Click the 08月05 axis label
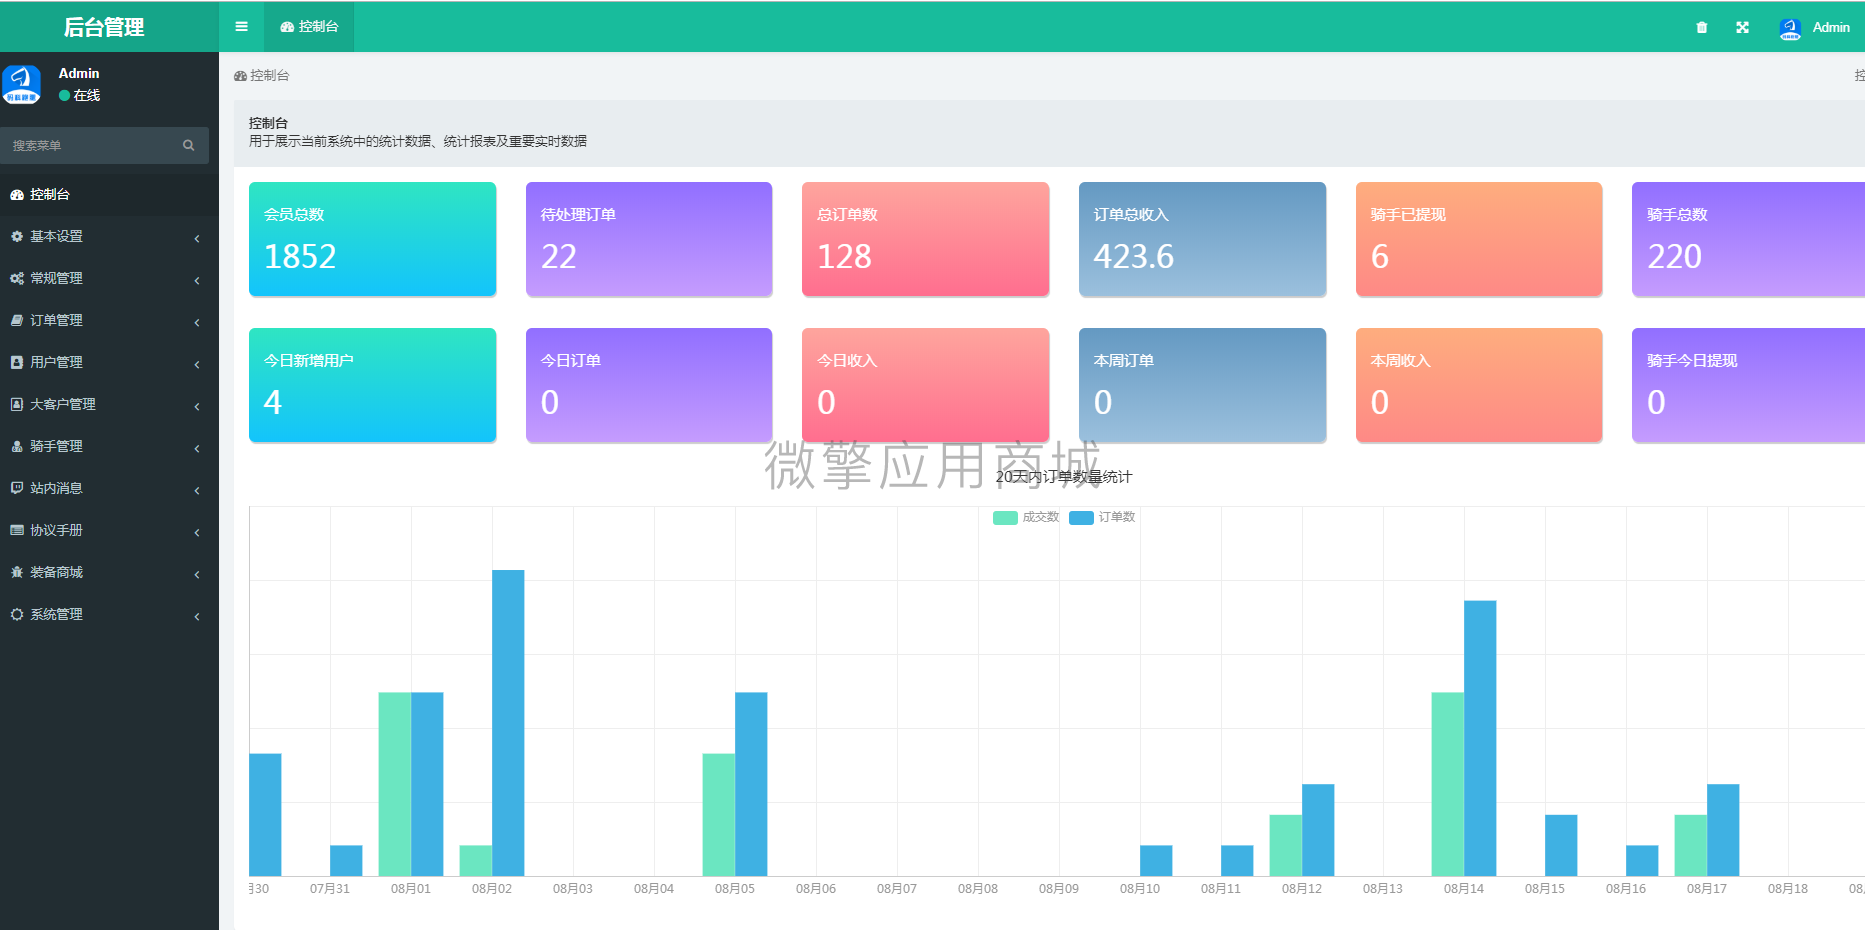 point(735,888)
